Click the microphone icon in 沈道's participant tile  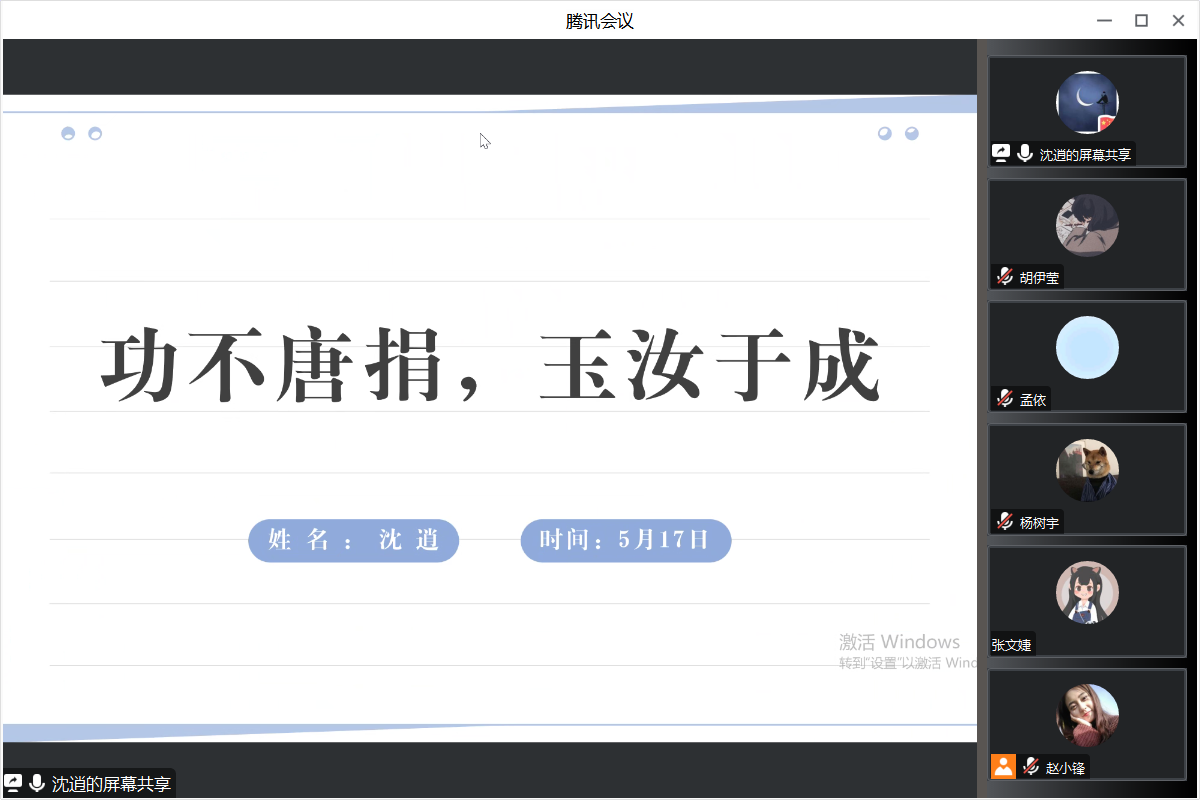click(x=1025, y=153)
